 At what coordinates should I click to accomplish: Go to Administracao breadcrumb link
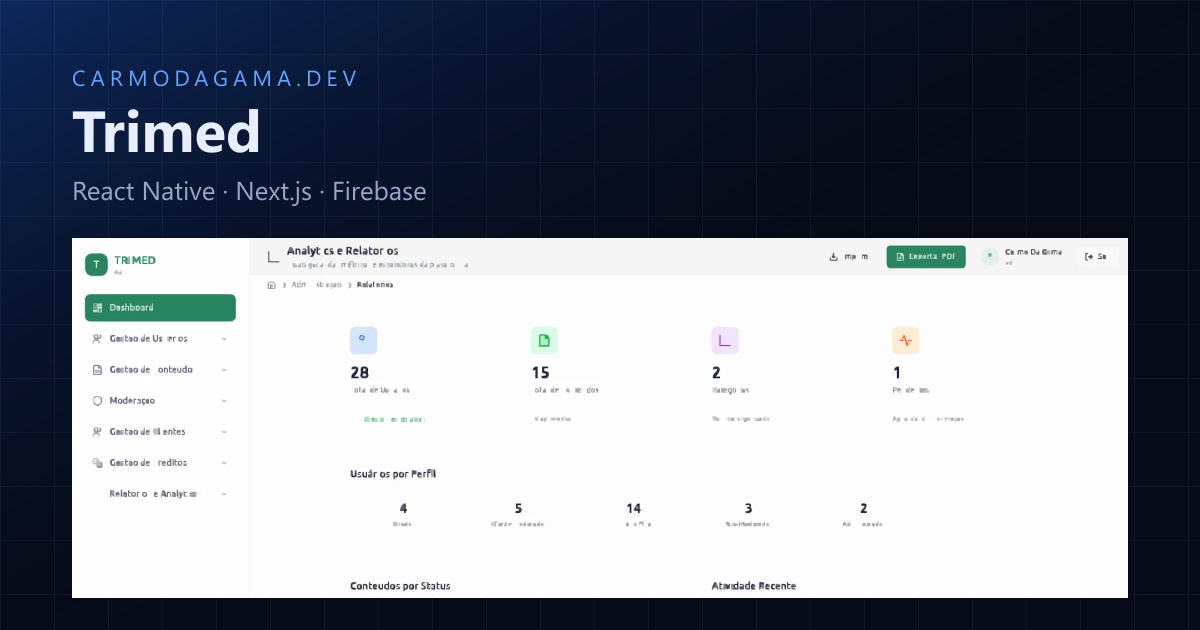316,285
